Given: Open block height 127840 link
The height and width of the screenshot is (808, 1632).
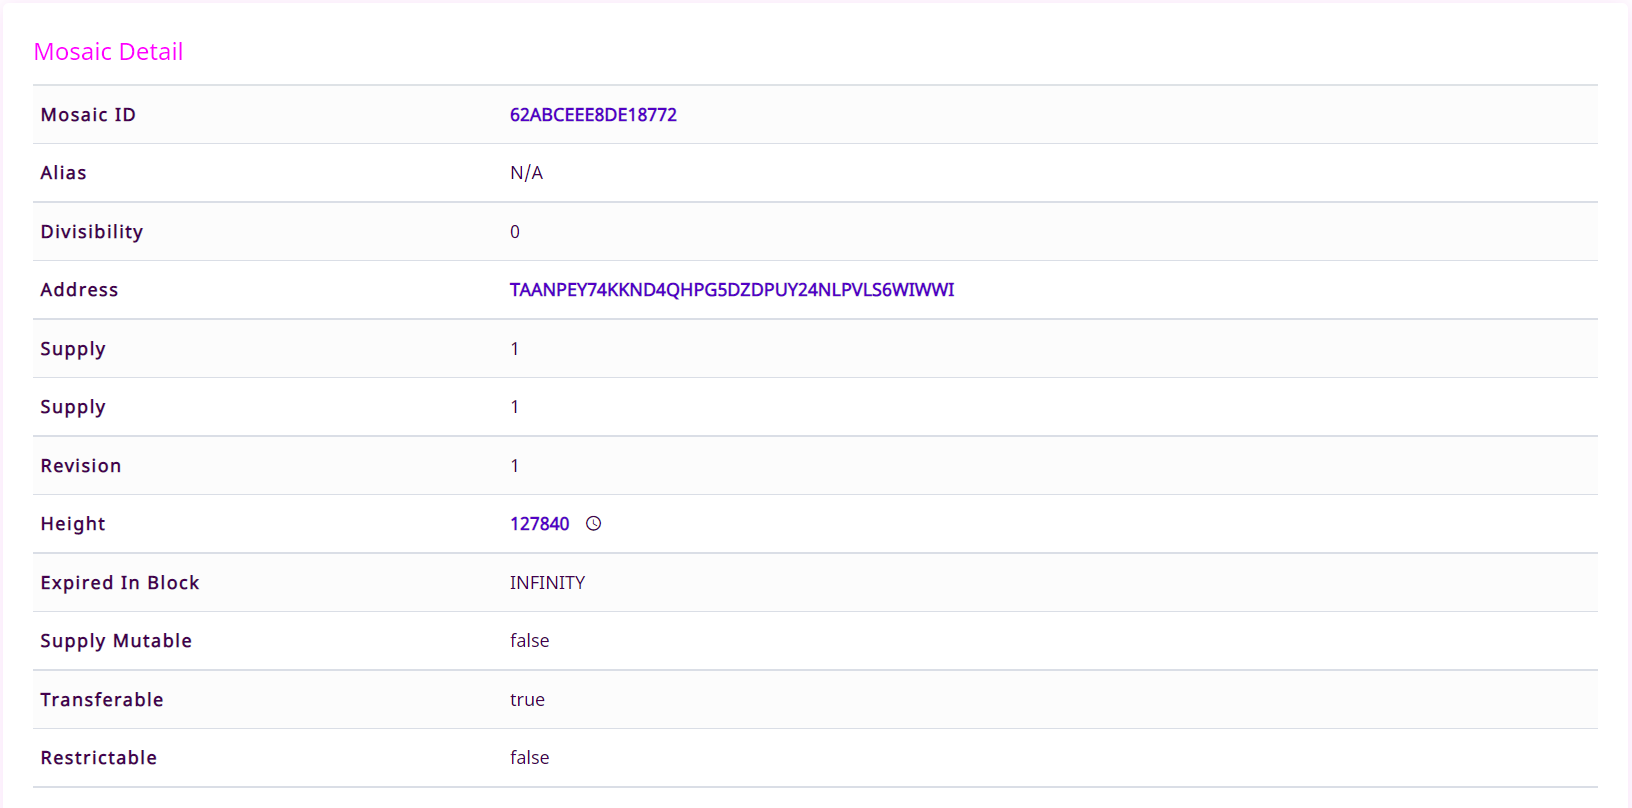Looking at the screenshot, I should coord(540,524).
